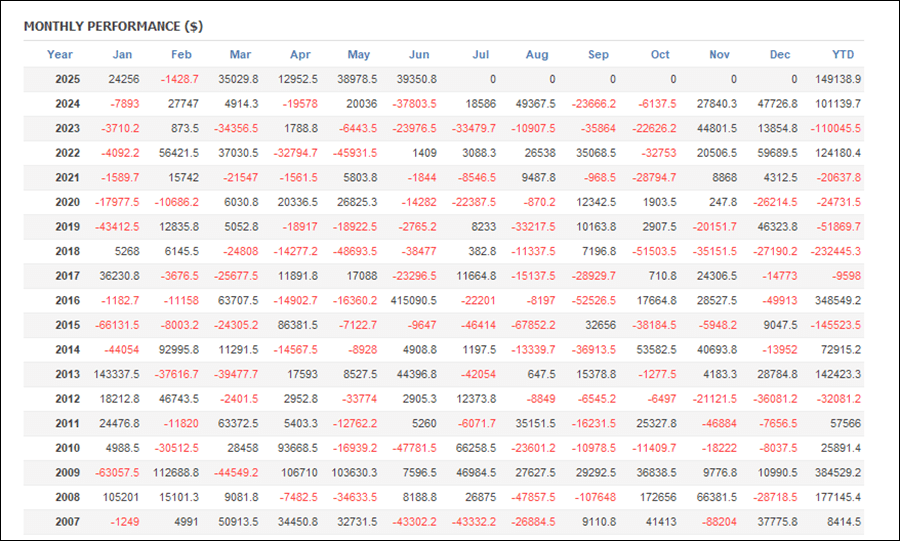The image size is (900, 541).
Task: Click the 2023 YTD value -110045.5
Action: click(836, 129)
